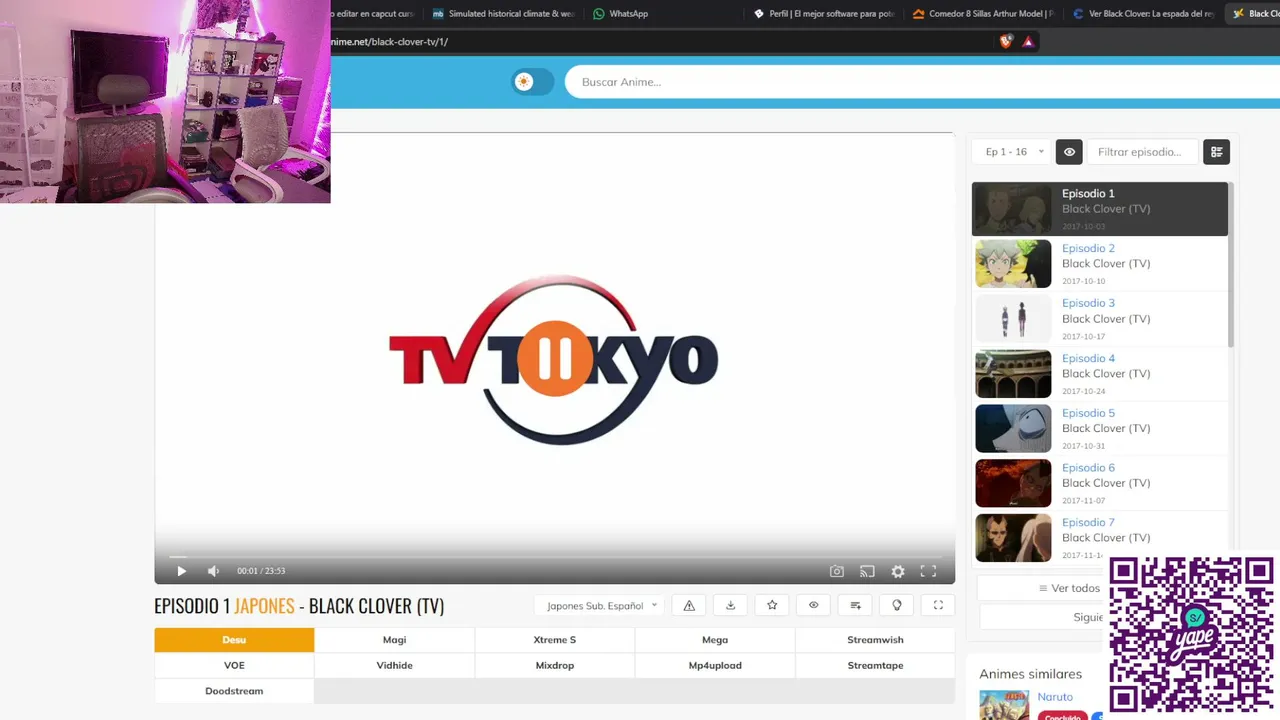Click the 2017-10-10 date under Episodio 2
The height and width of the screenshot is (720, 1280).
tap(1083, 281)
